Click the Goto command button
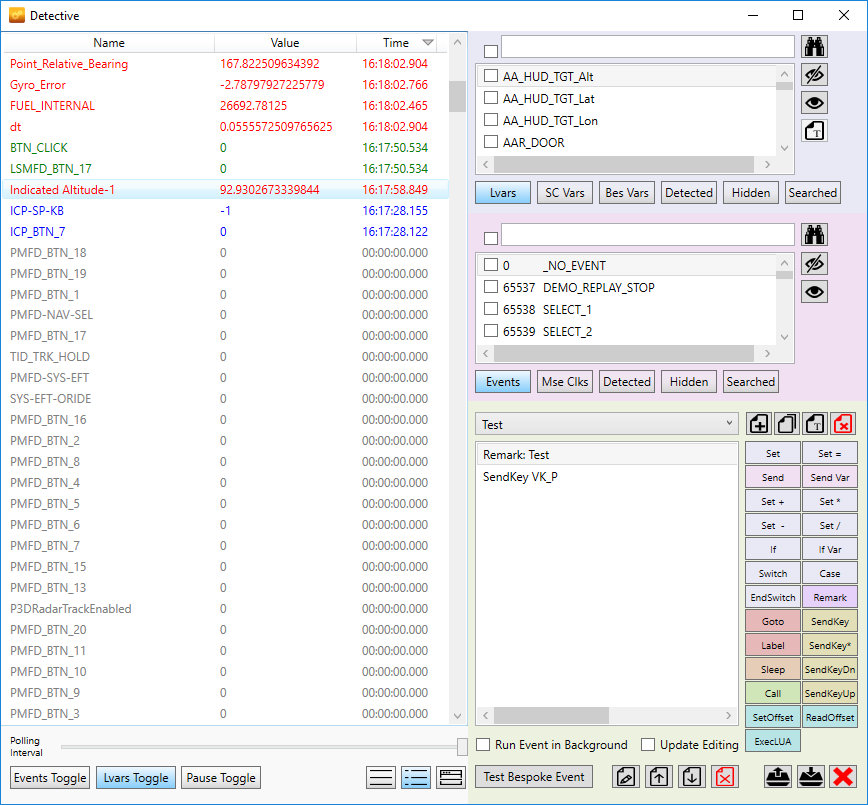868x805 pixels. (x=773, y=621)
